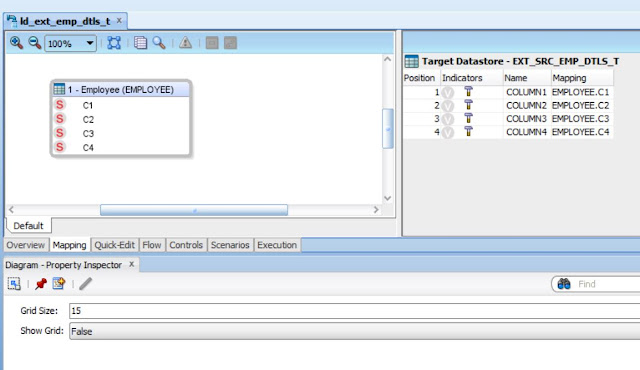Click the red pin freeze view icon
640x370 pixels.
[x=40, y=284]
